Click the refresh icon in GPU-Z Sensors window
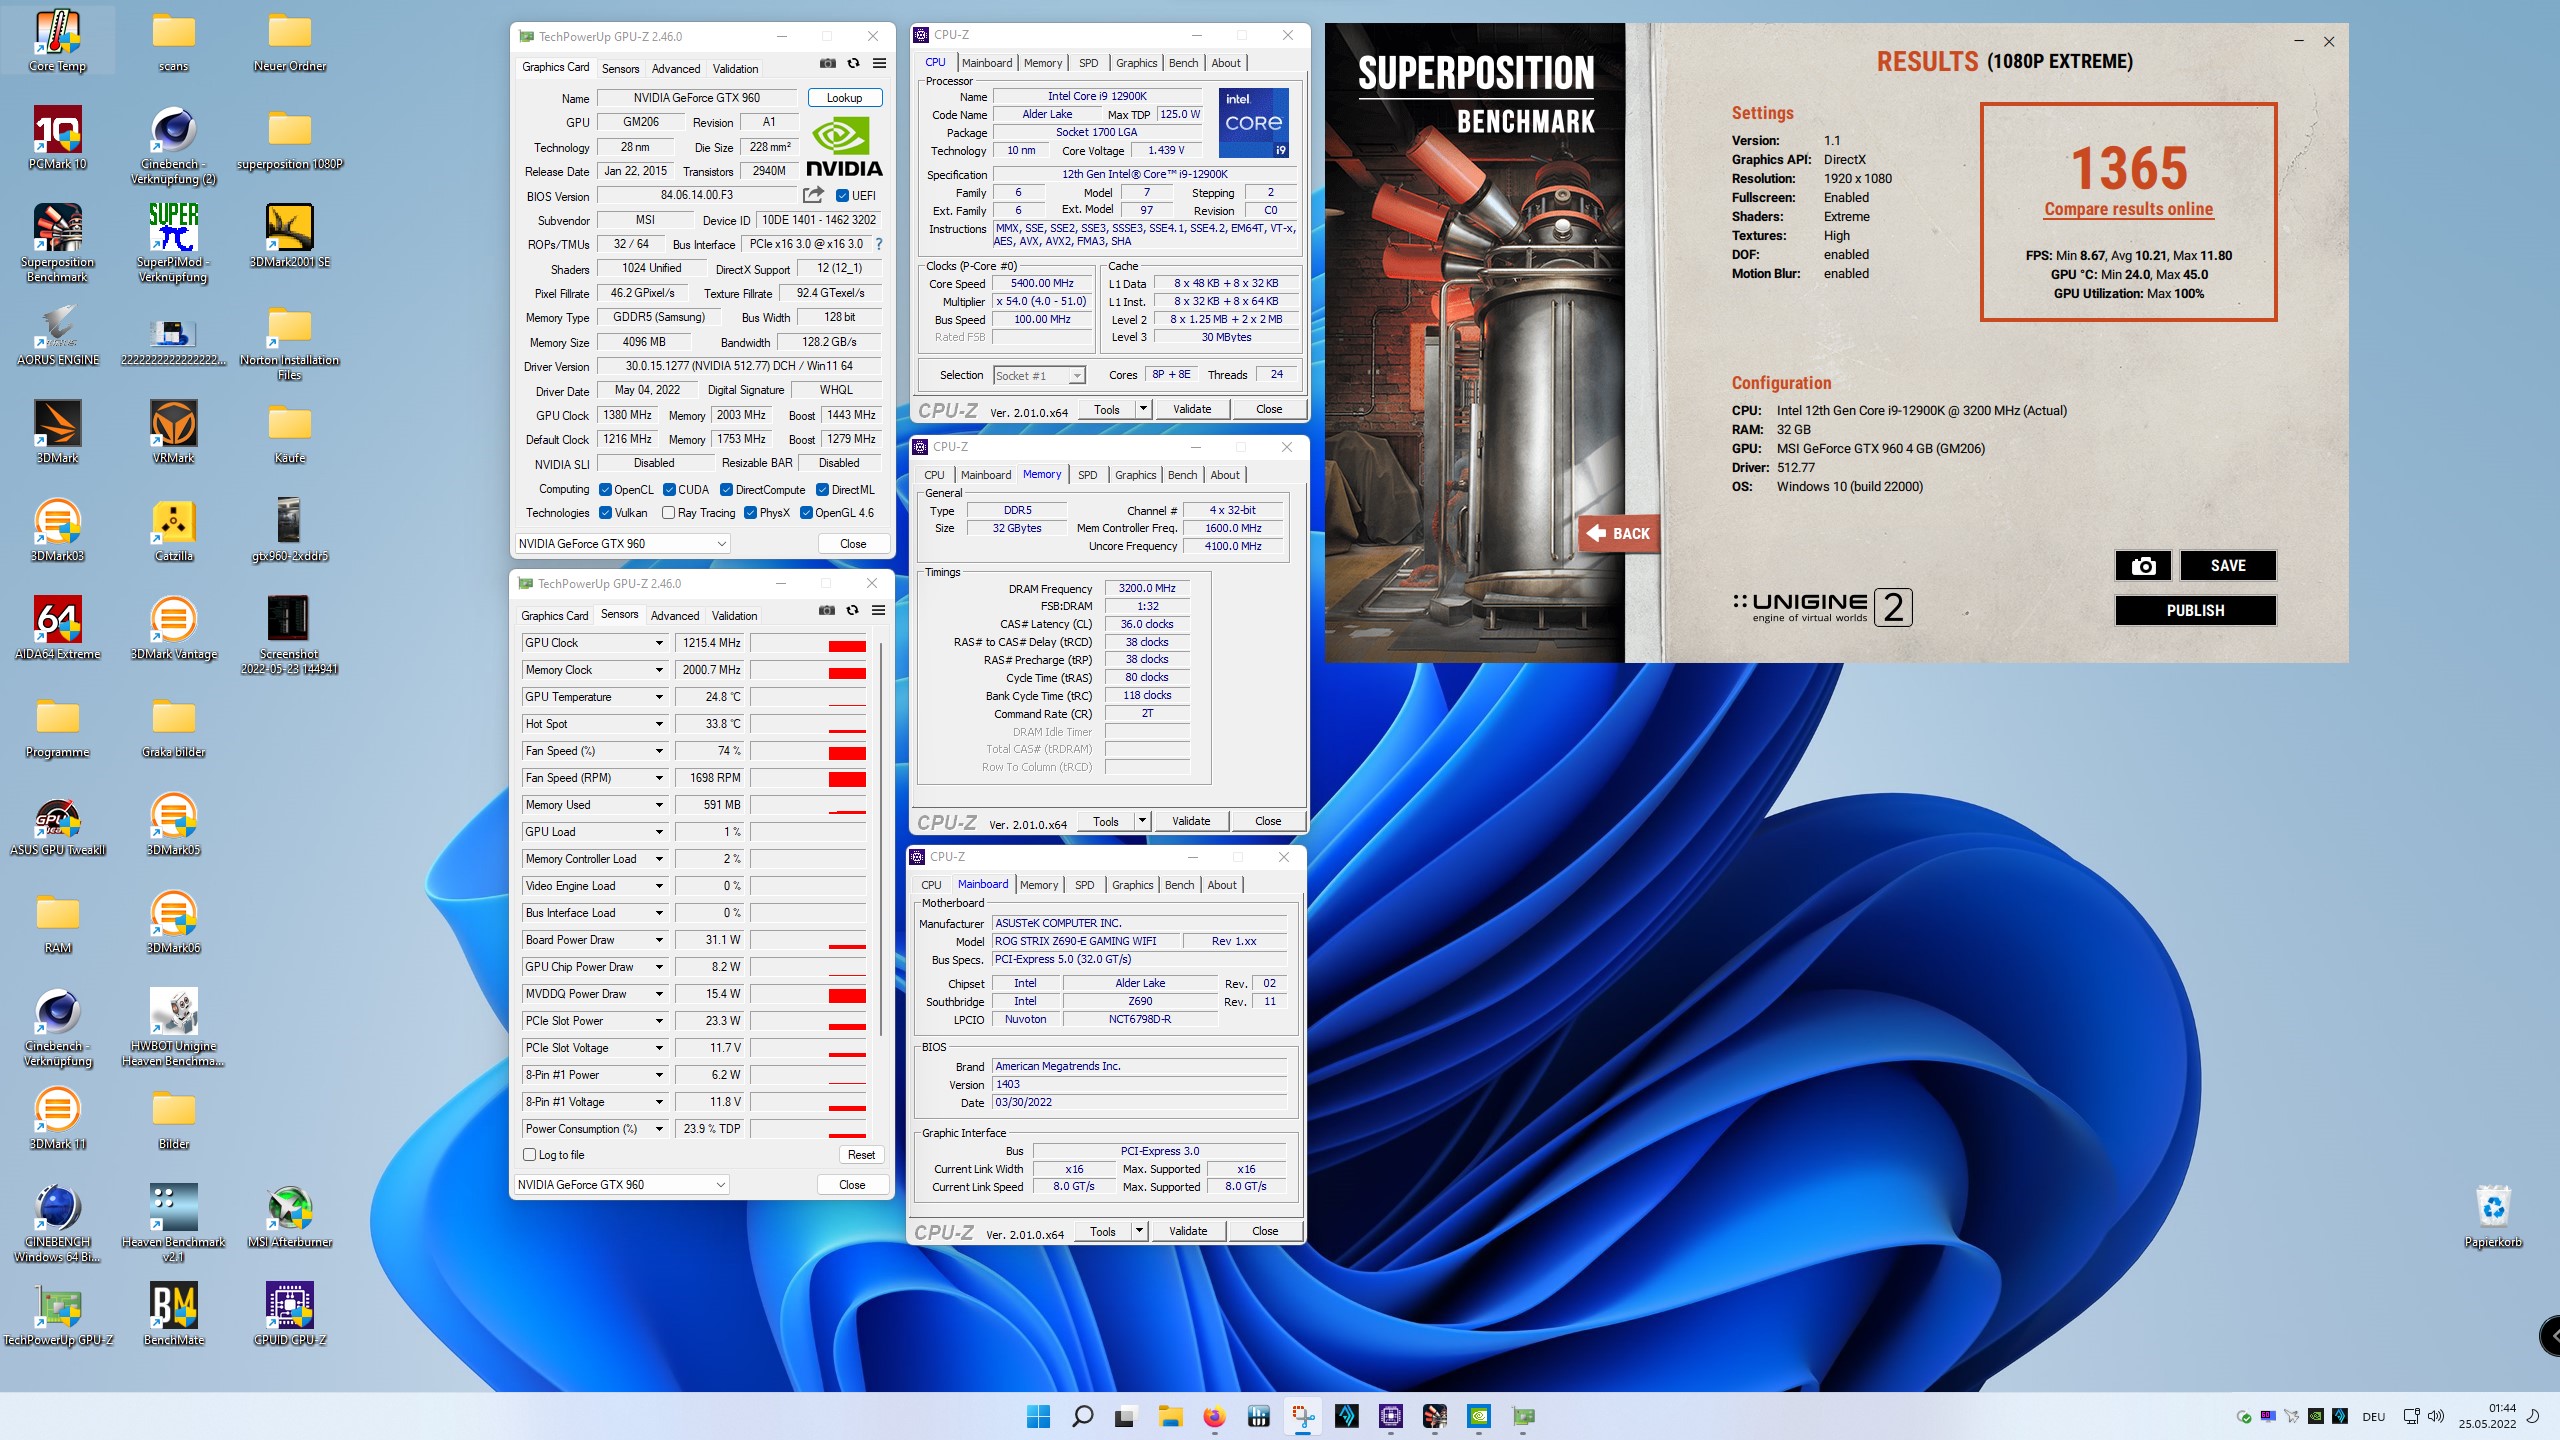2560x1440 pixels. (852, 610)
